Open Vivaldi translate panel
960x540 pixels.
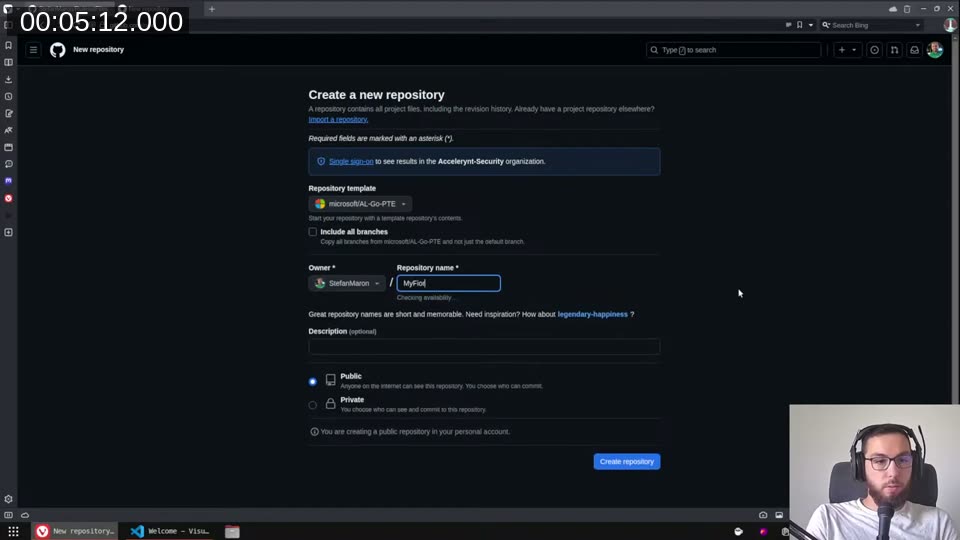pyautogui.click(x=9, y=130)
